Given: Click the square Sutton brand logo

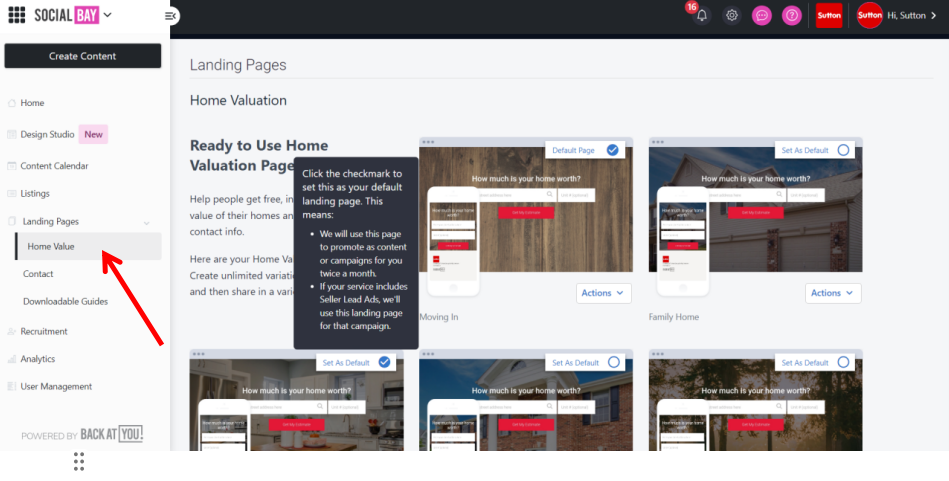Looking at the screenshot, I should 829,15.
